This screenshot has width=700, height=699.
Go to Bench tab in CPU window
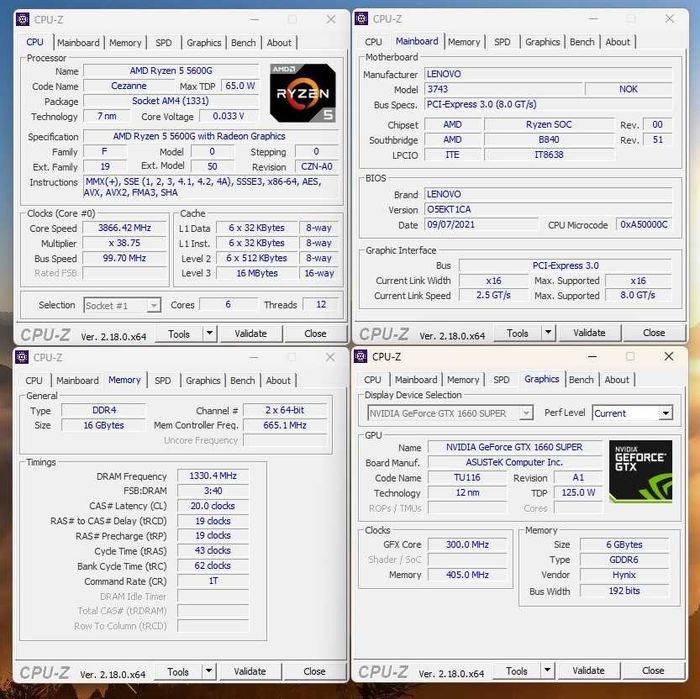click(243, 43)
